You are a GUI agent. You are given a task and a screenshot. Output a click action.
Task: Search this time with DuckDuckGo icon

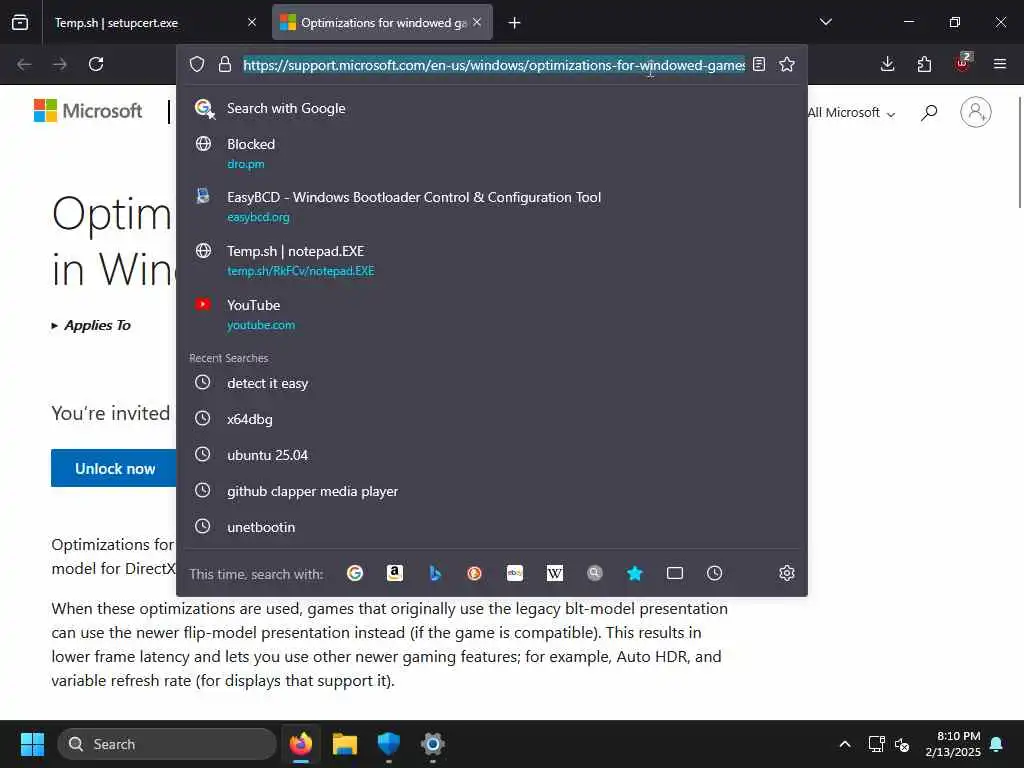[x=475, y=573]
